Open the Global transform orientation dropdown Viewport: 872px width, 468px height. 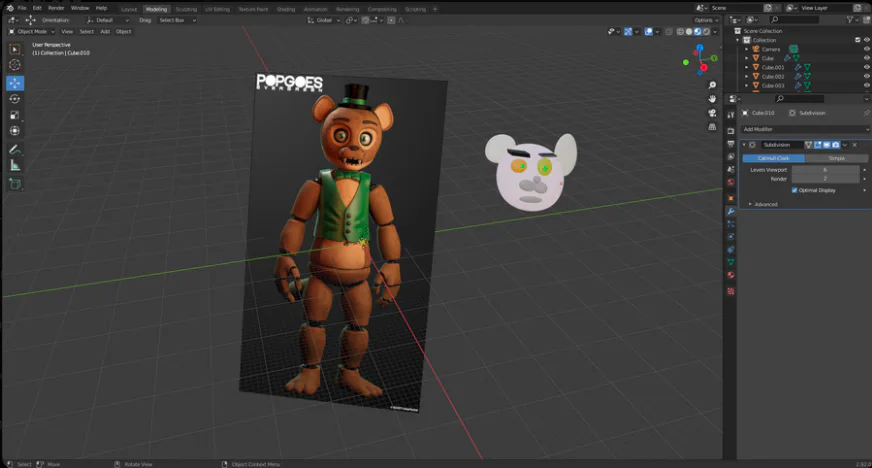pyautogui.click(x=324, y=20)
